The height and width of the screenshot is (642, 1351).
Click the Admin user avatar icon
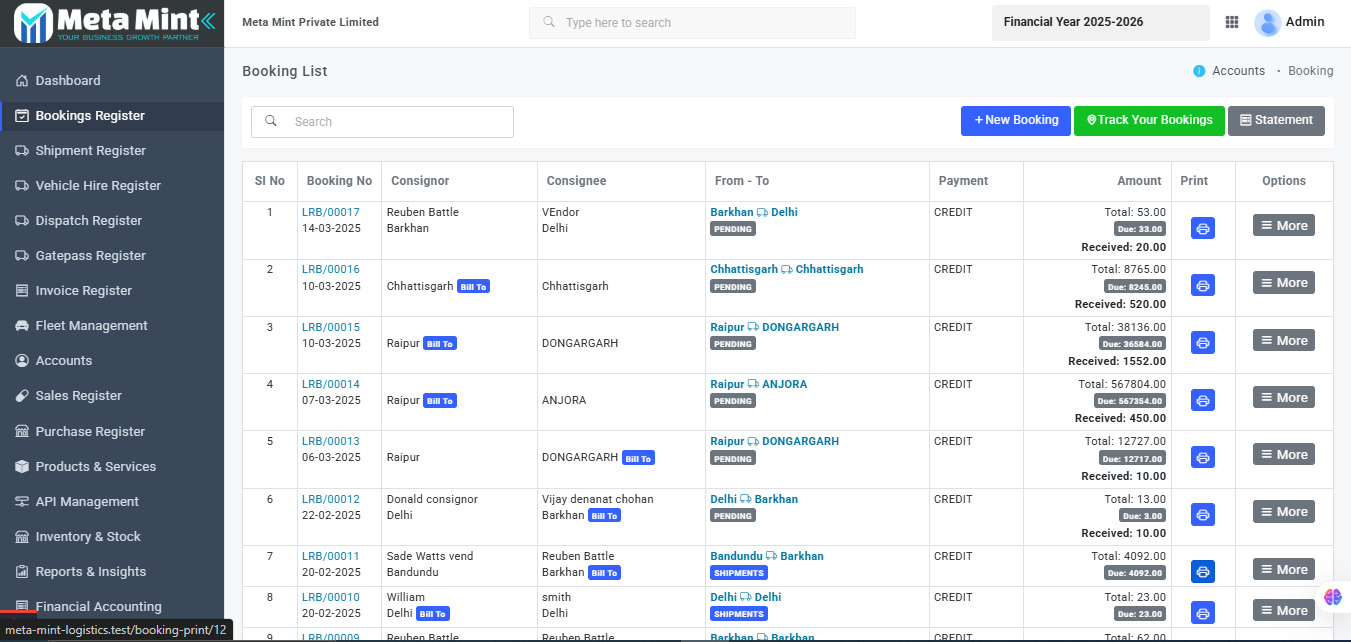pyautogui.click(x=1267, y=22)
